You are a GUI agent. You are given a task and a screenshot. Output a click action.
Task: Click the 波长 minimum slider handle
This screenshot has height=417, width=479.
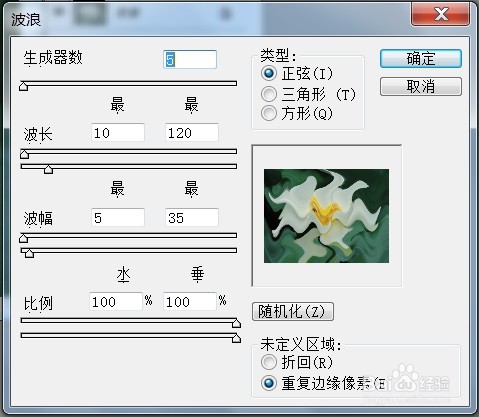tap(24, 154)
